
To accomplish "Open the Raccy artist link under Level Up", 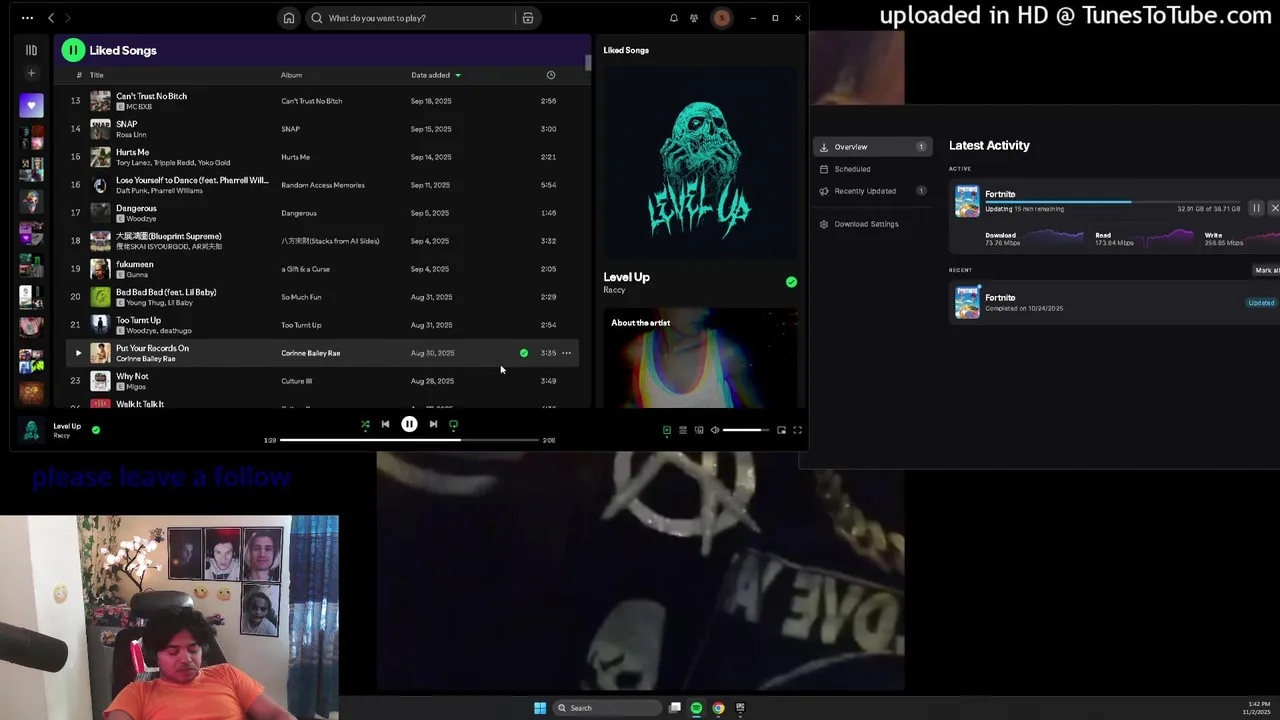I will tap(614, 290).
